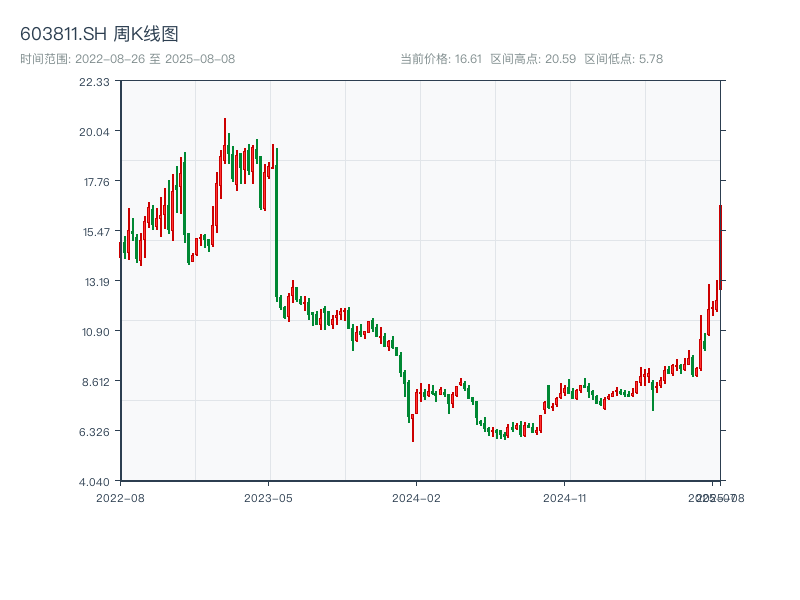Click the 603811.SH 周K线图 chart title
Viewport: 800px width, 600px height.
(99, 35)
